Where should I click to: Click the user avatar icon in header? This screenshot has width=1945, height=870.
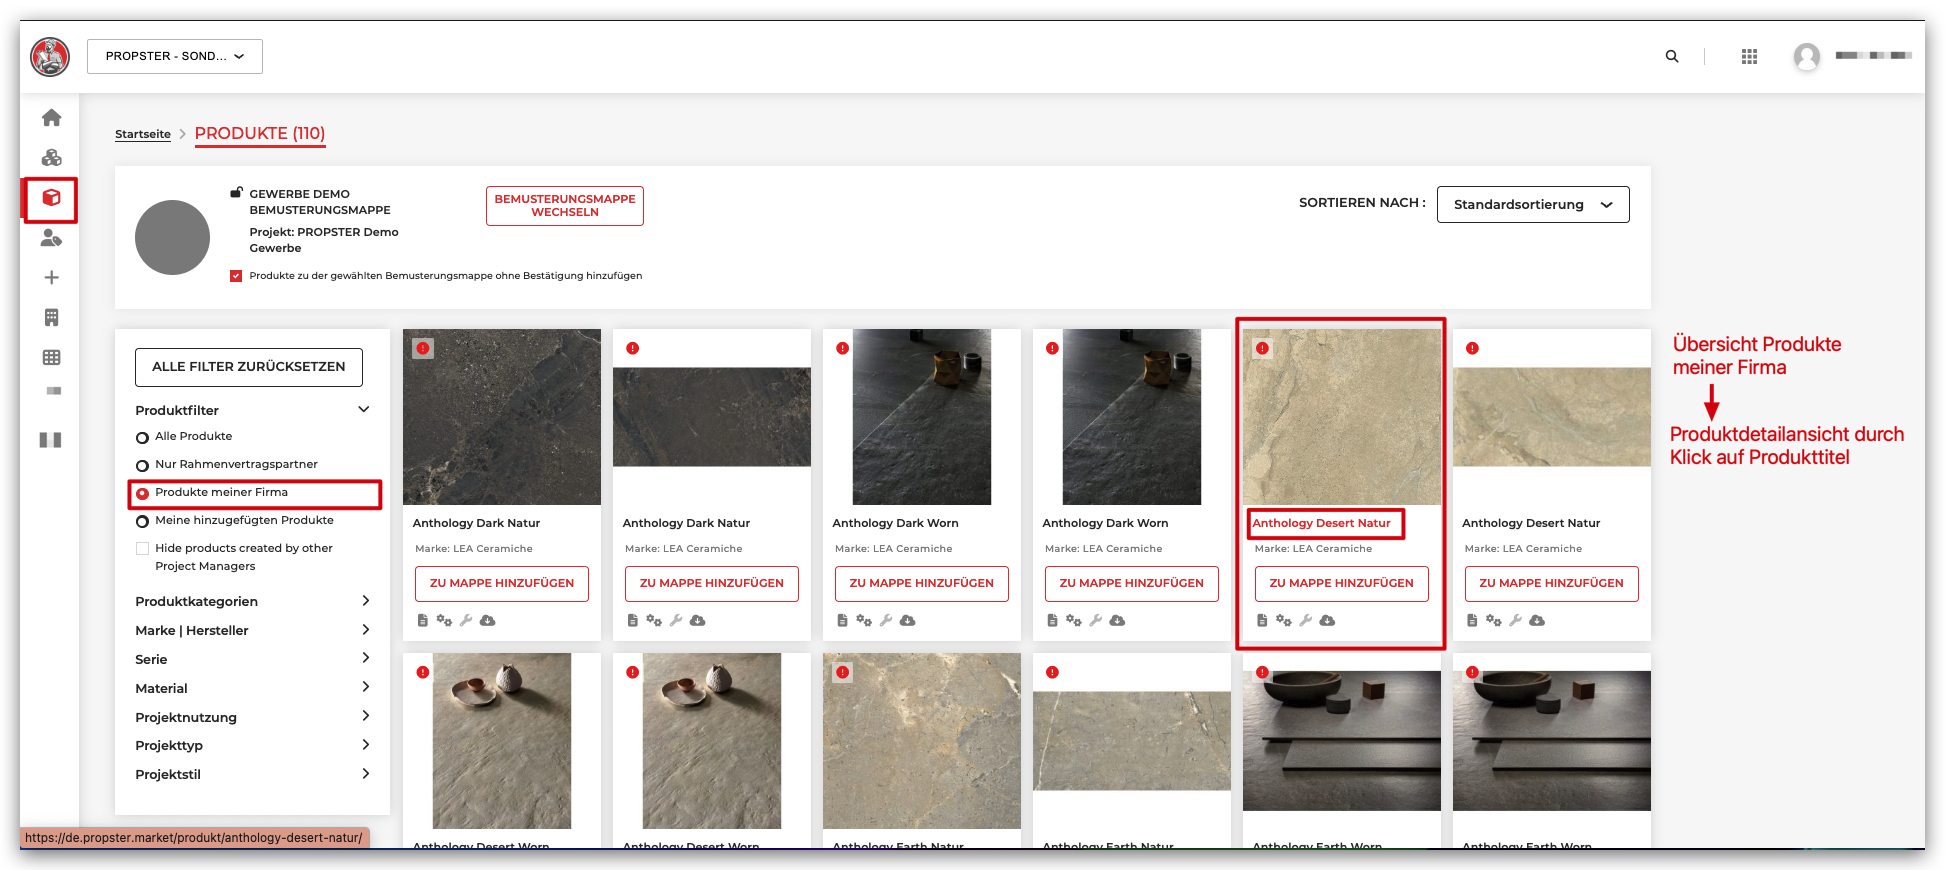tap(1806, 57)
